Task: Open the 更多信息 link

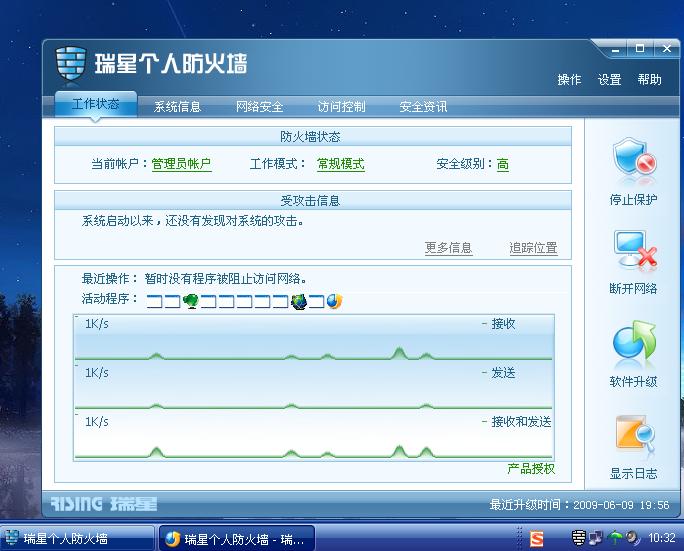Action: click(x=448, y=248)
